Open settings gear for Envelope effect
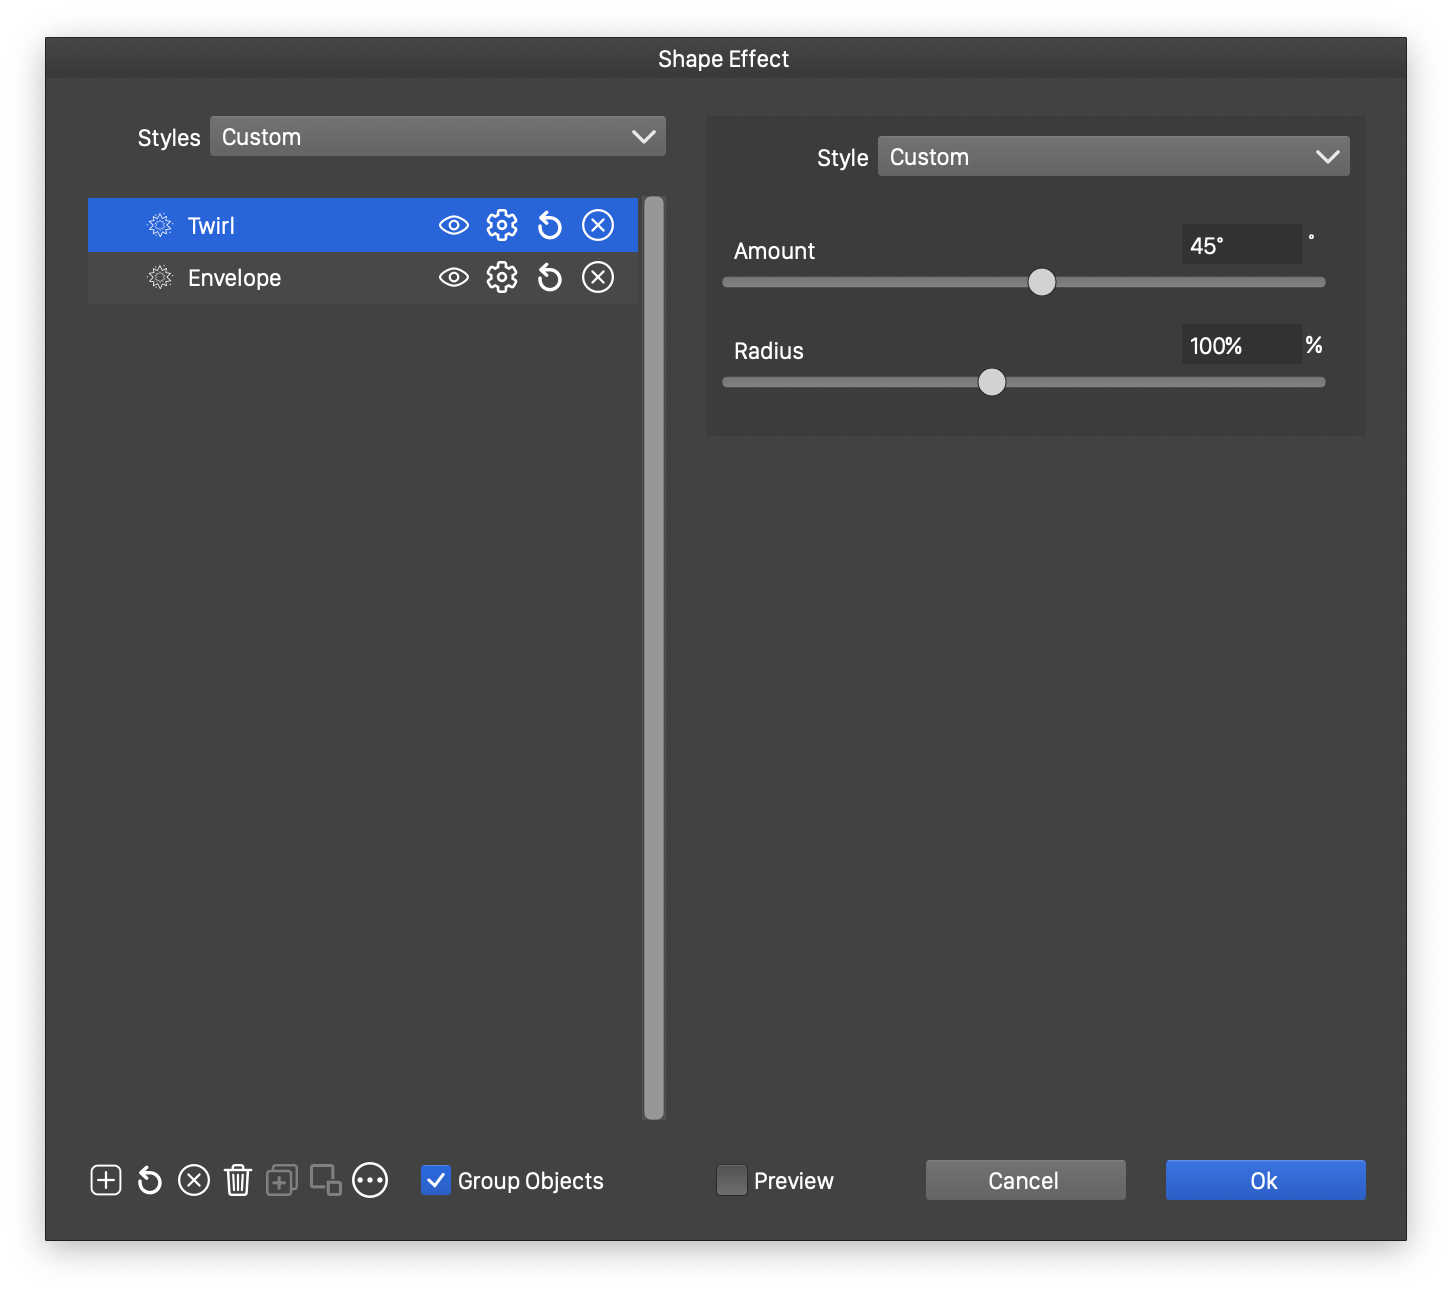Viewport: 1452px width, 1294px height. tap(502, 277)
